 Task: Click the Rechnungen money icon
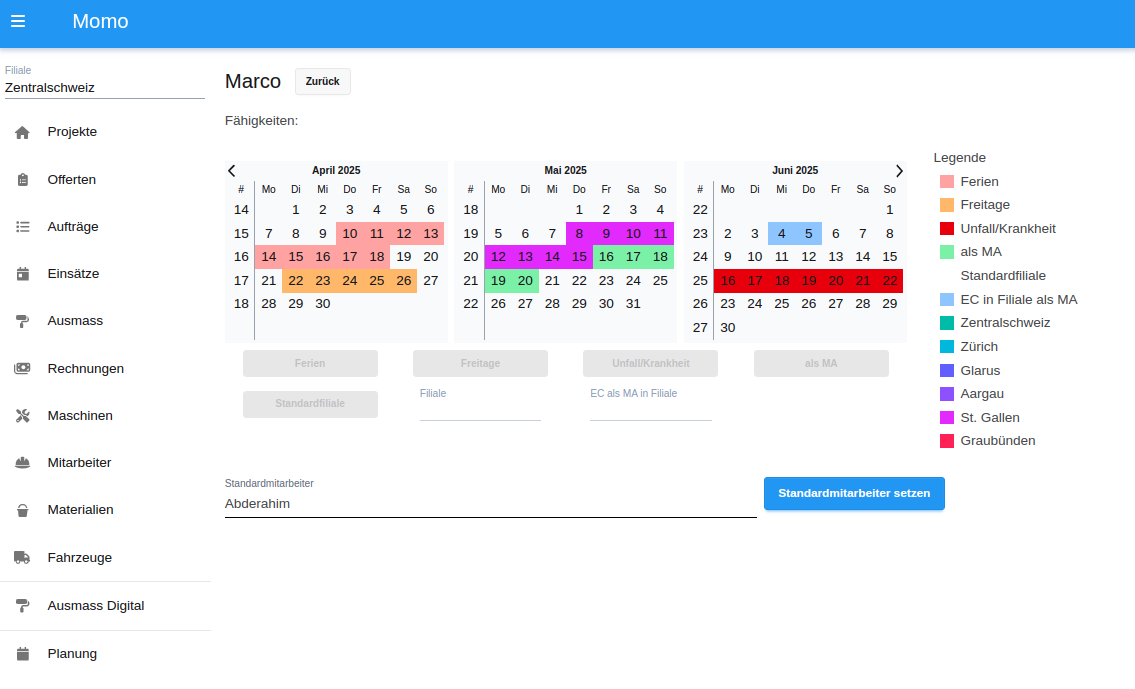tap(23, 368)
